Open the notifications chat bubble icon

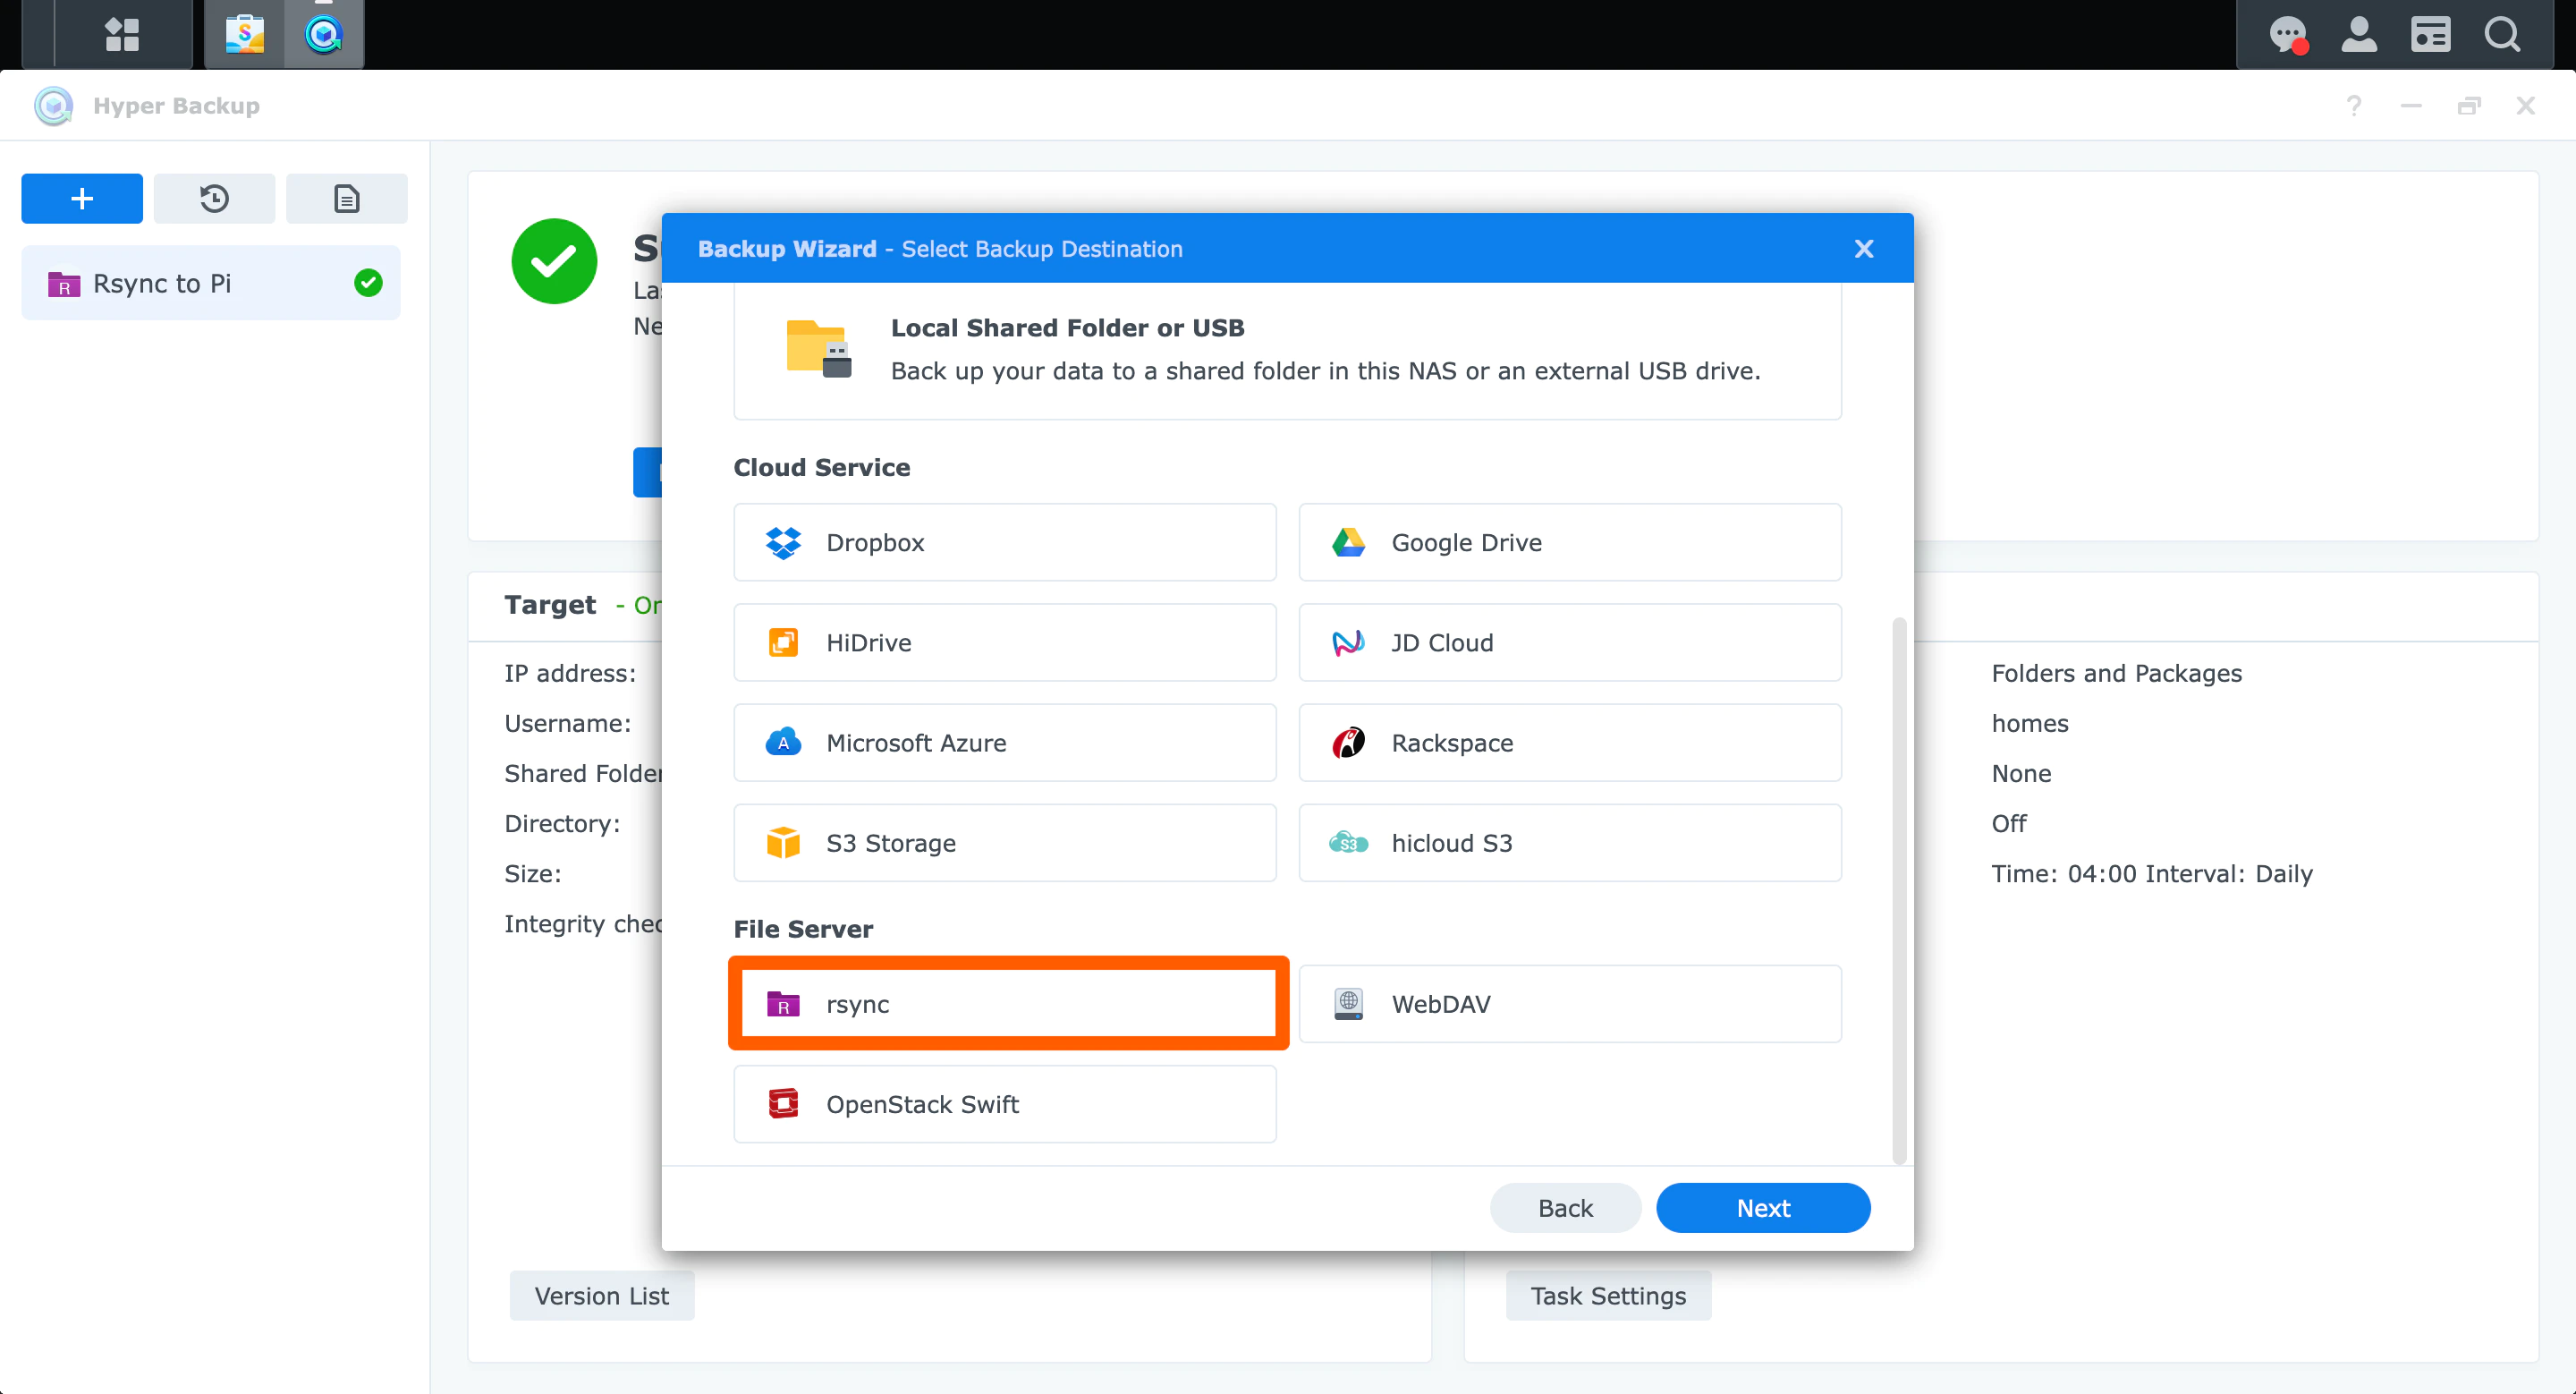(2287, 35)
